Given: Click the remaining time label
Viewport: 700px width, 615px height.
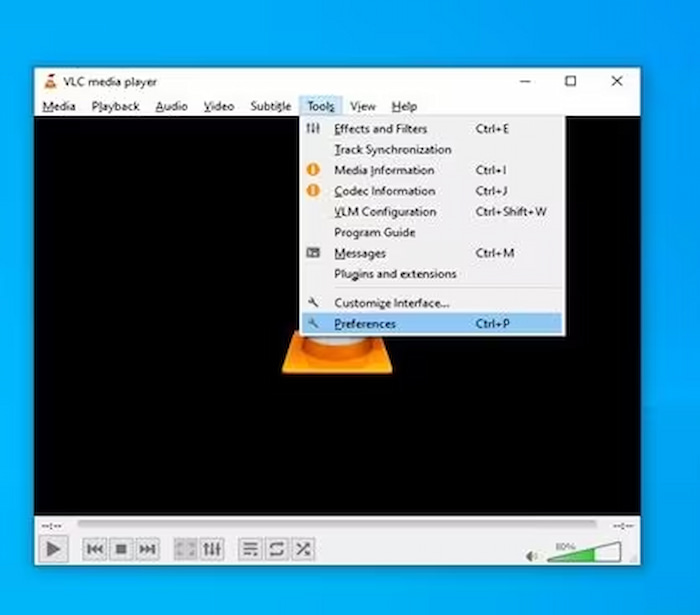Looking at the screenshot, I should point(623,526).
